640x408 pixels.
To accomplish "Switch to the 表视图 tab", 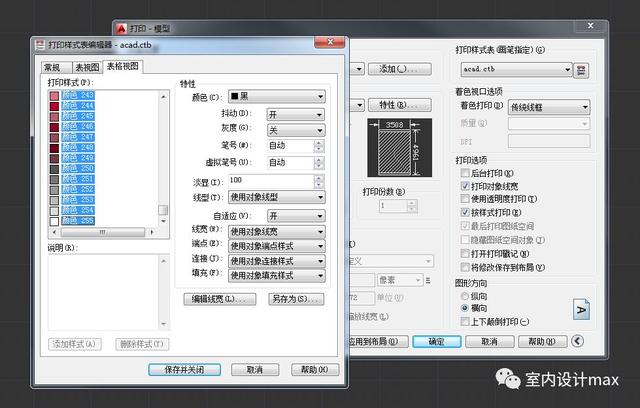I will [87, 67].
